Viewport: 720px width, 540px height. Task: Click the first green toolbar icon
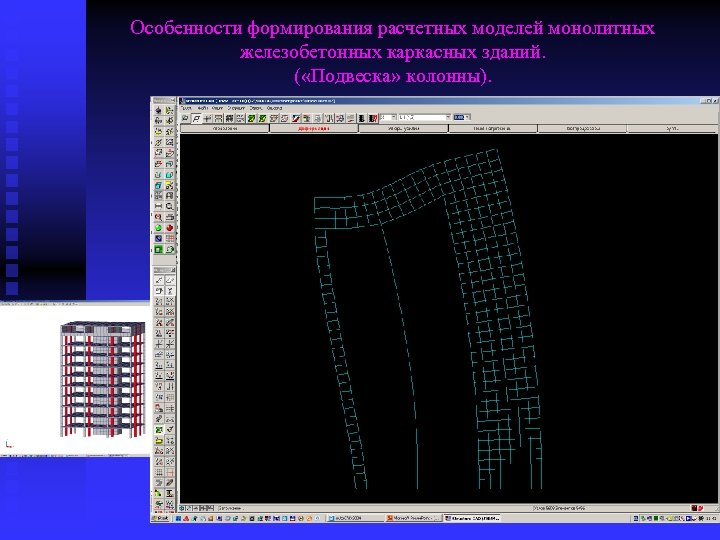click(x=251, y=118)
